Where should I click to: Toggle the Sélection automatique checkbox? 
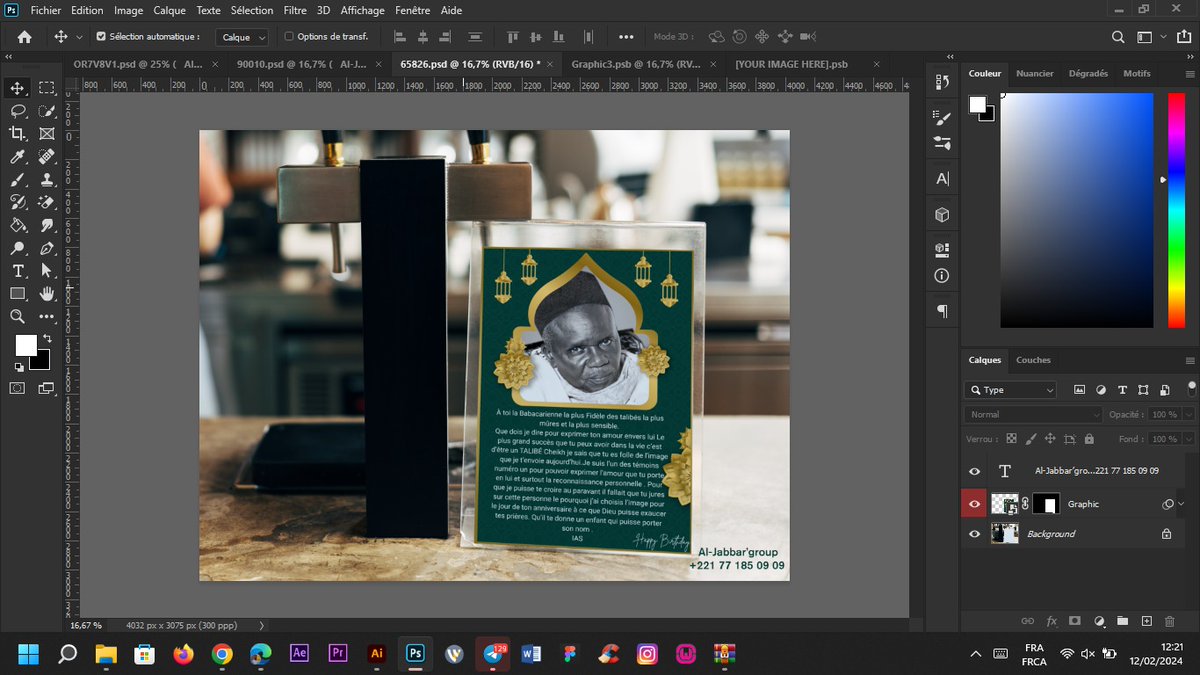101,37
